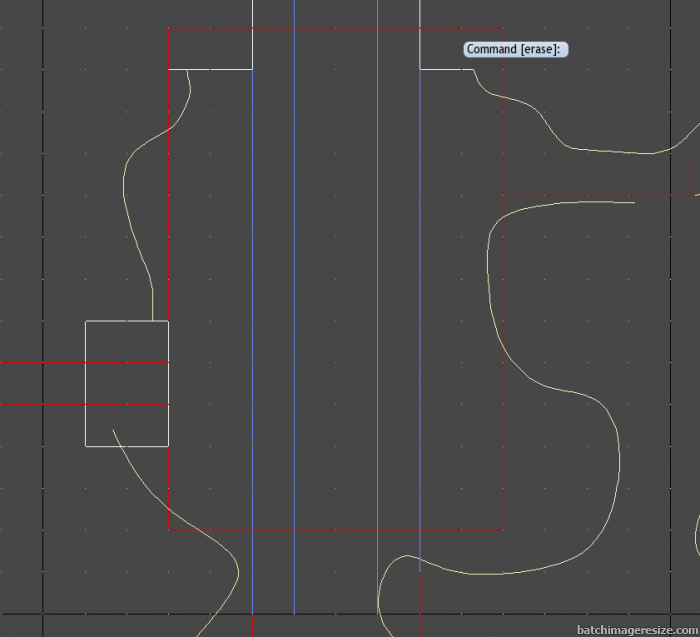Screen dimensions: 700x637
Task: Select the lower red horizontal line at left
Action: [x=40, y=404]
